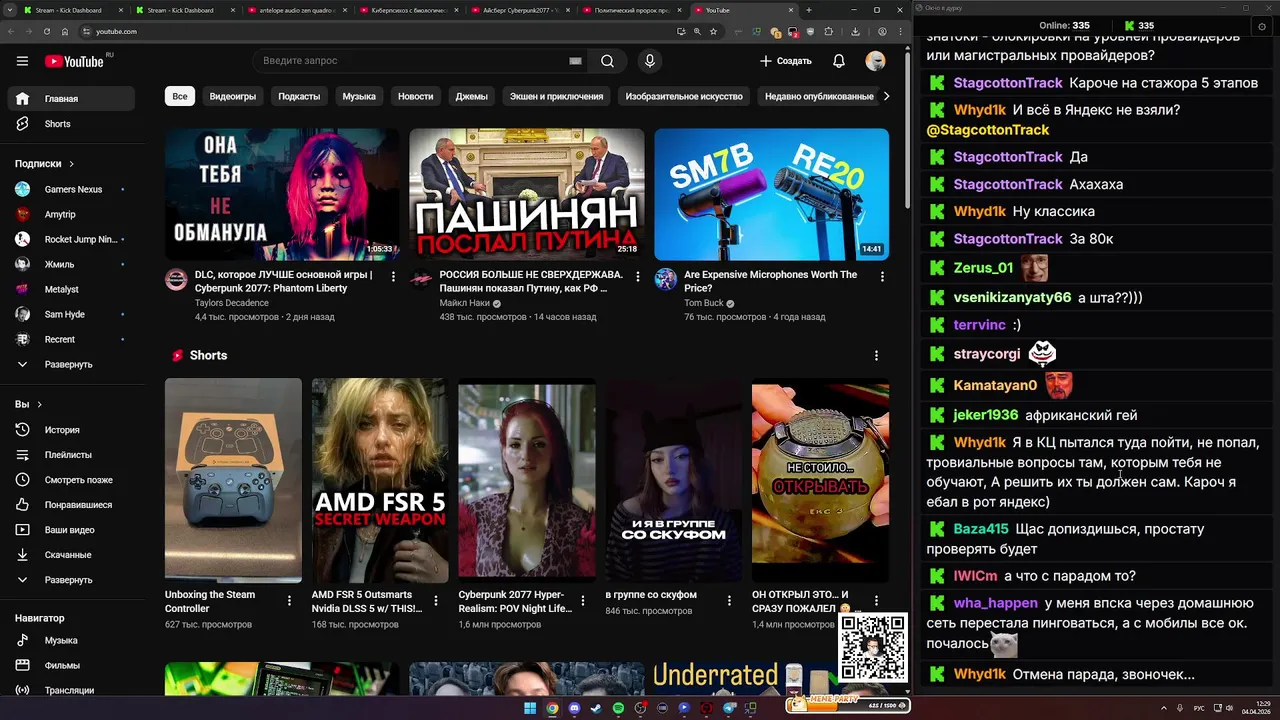Open a new Chrome tab

[809, 10]
